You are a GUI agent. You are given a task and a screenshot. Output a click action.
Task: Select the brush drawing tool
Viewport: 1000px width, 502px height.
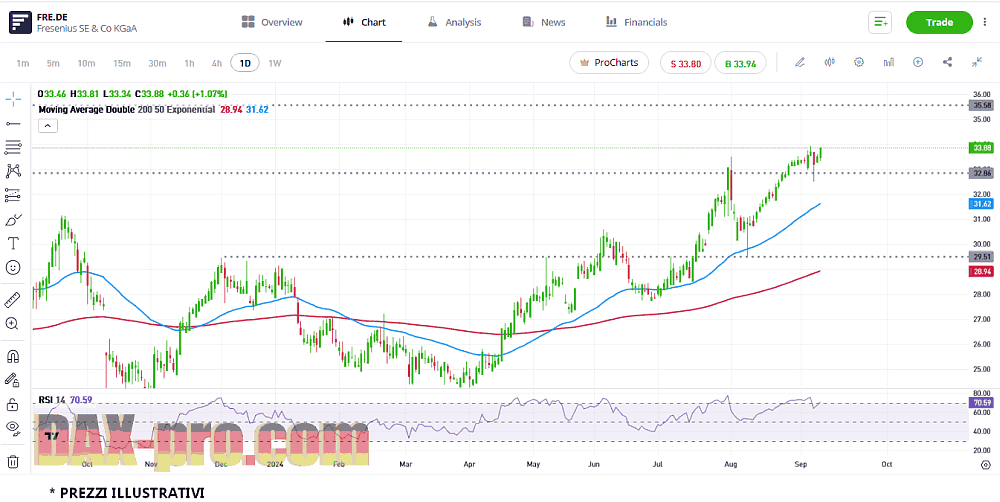(x=13, y=219)
